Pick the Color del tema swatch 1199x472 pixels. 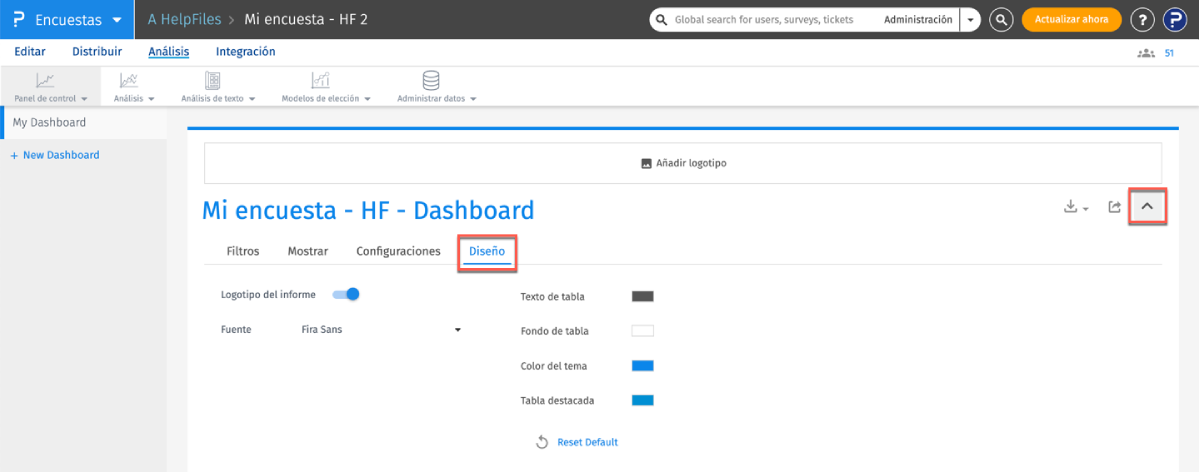coord(642,366)
